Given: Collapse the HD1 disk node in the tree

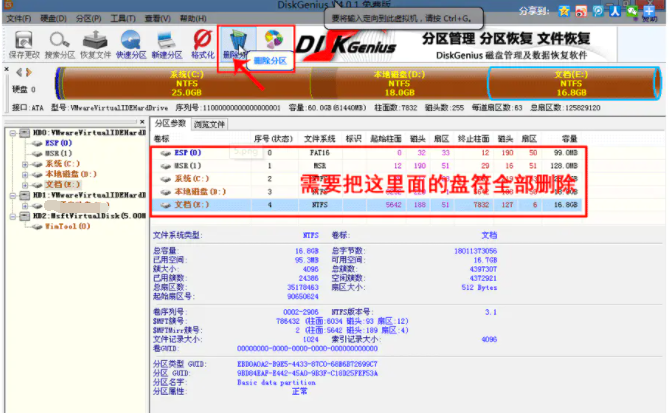Looking at the screenshot, I should 13,196.
